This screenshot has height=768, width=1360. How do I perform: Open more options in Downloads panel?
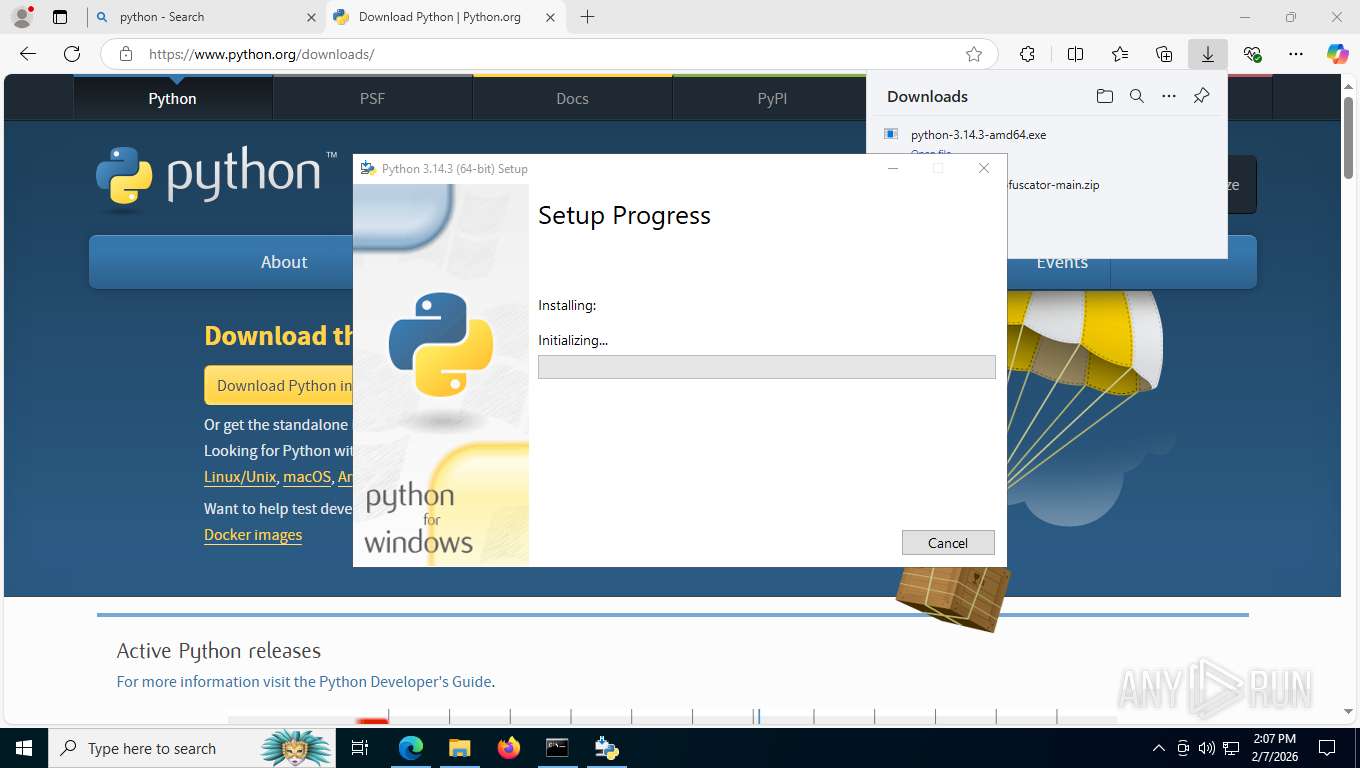click(x=1169, y=96)
